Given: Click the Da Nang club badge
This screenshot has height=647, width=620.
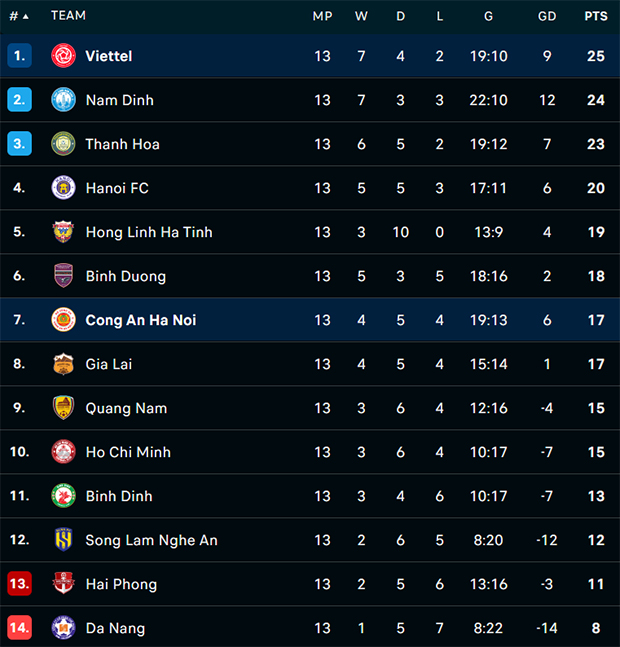Looking at the screenshot, I should click(63, 628).
